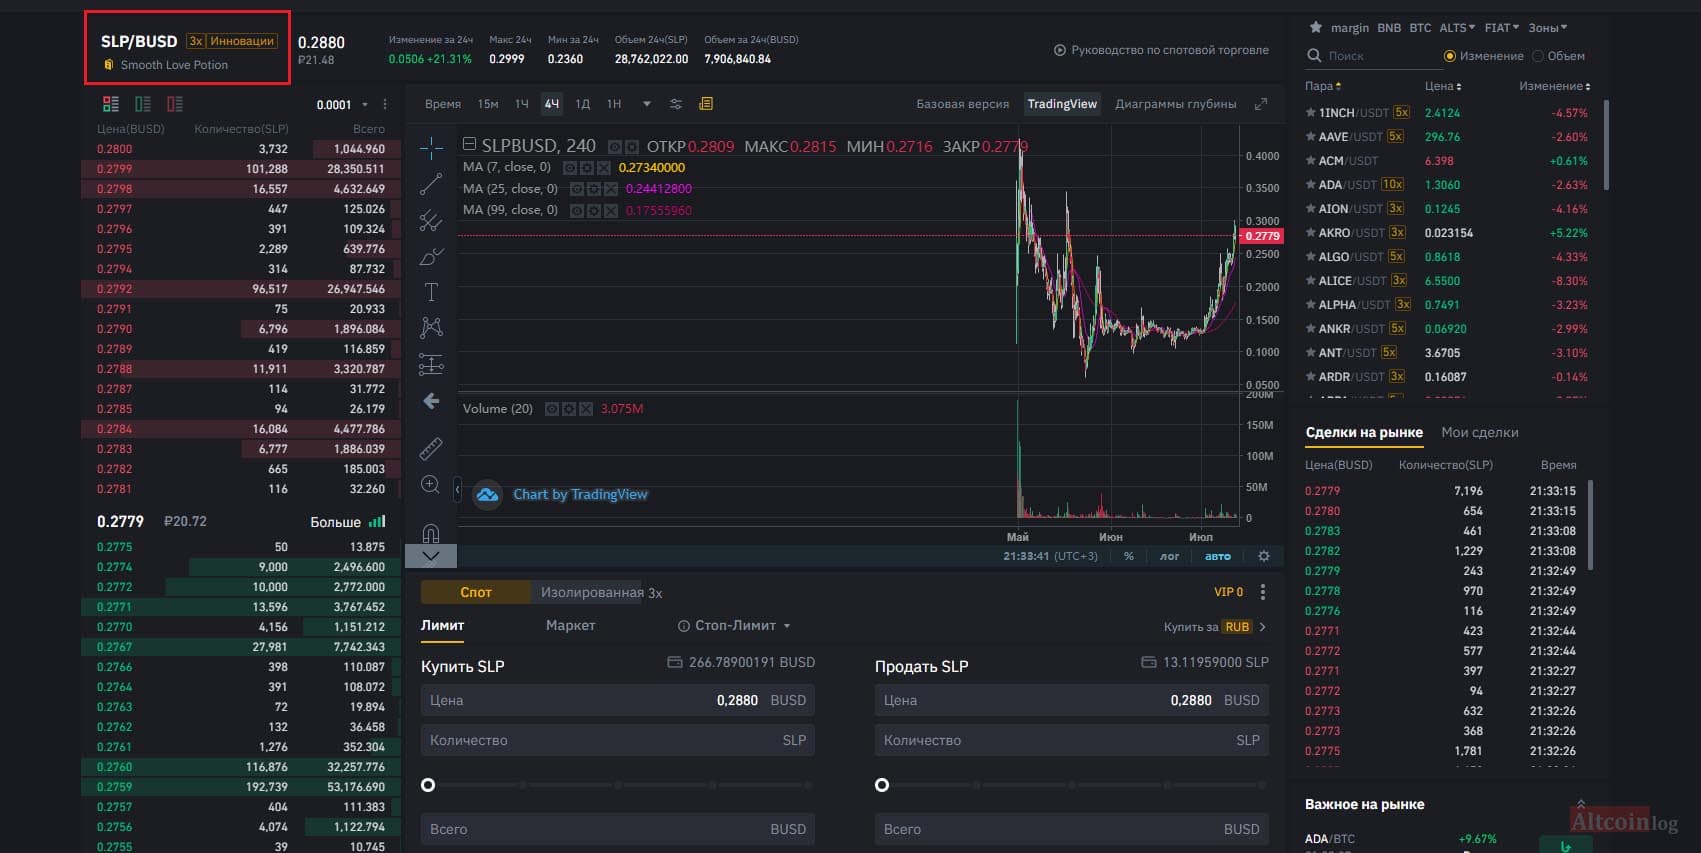The width and height of the screenshot is (1701, 853).
Task: Expand more time interval options arrow
Action: [x=647, y=104]
